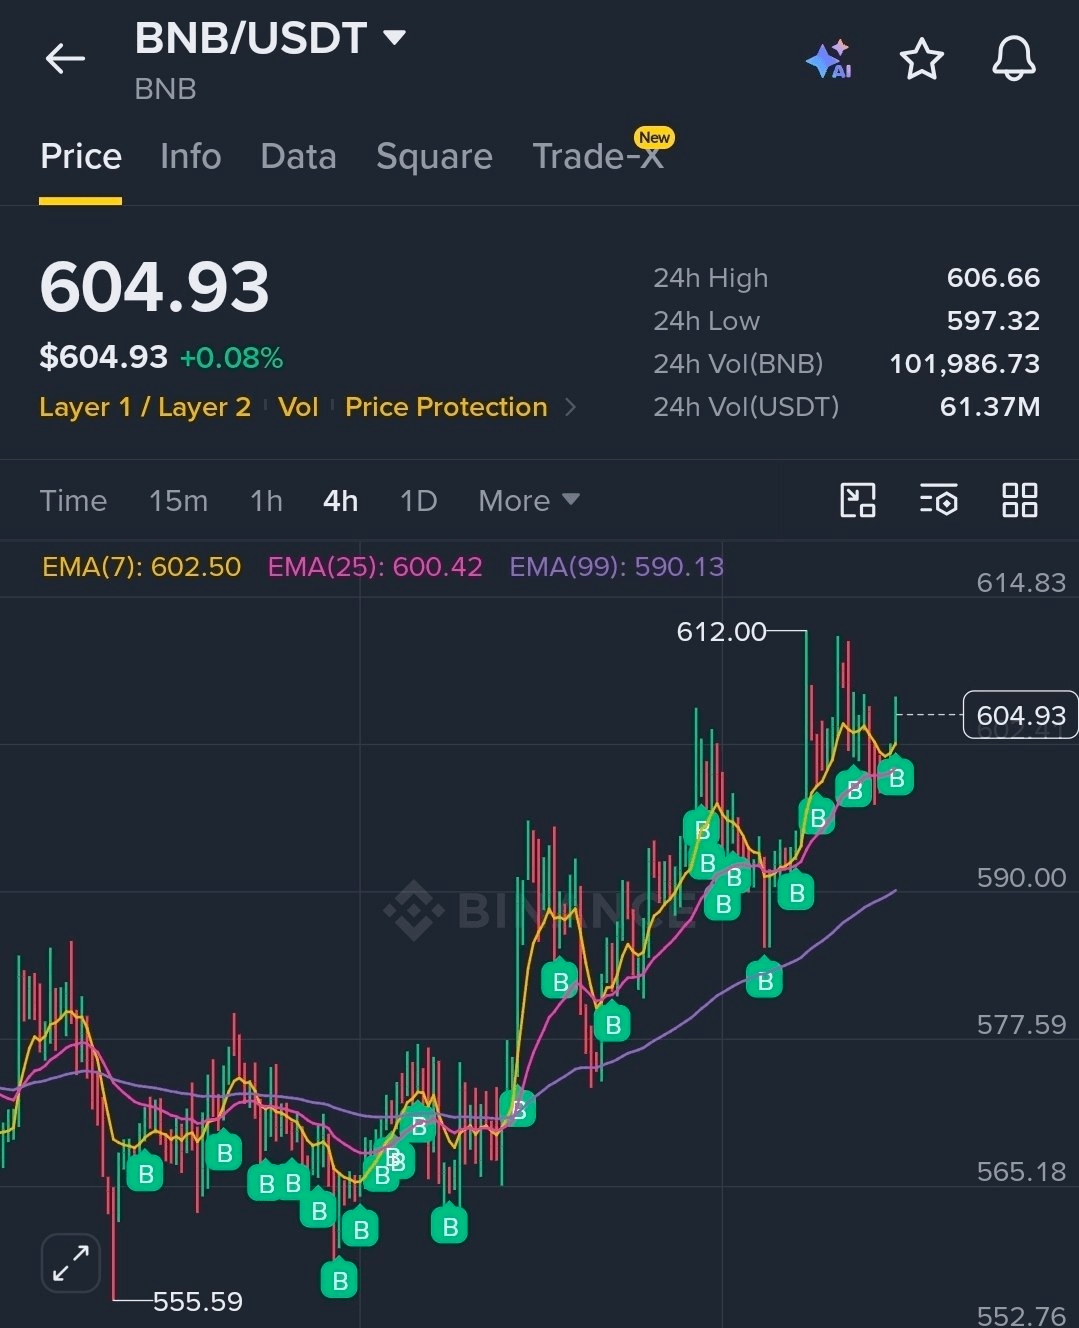Tap the 24h Low value 597.32

993,321
